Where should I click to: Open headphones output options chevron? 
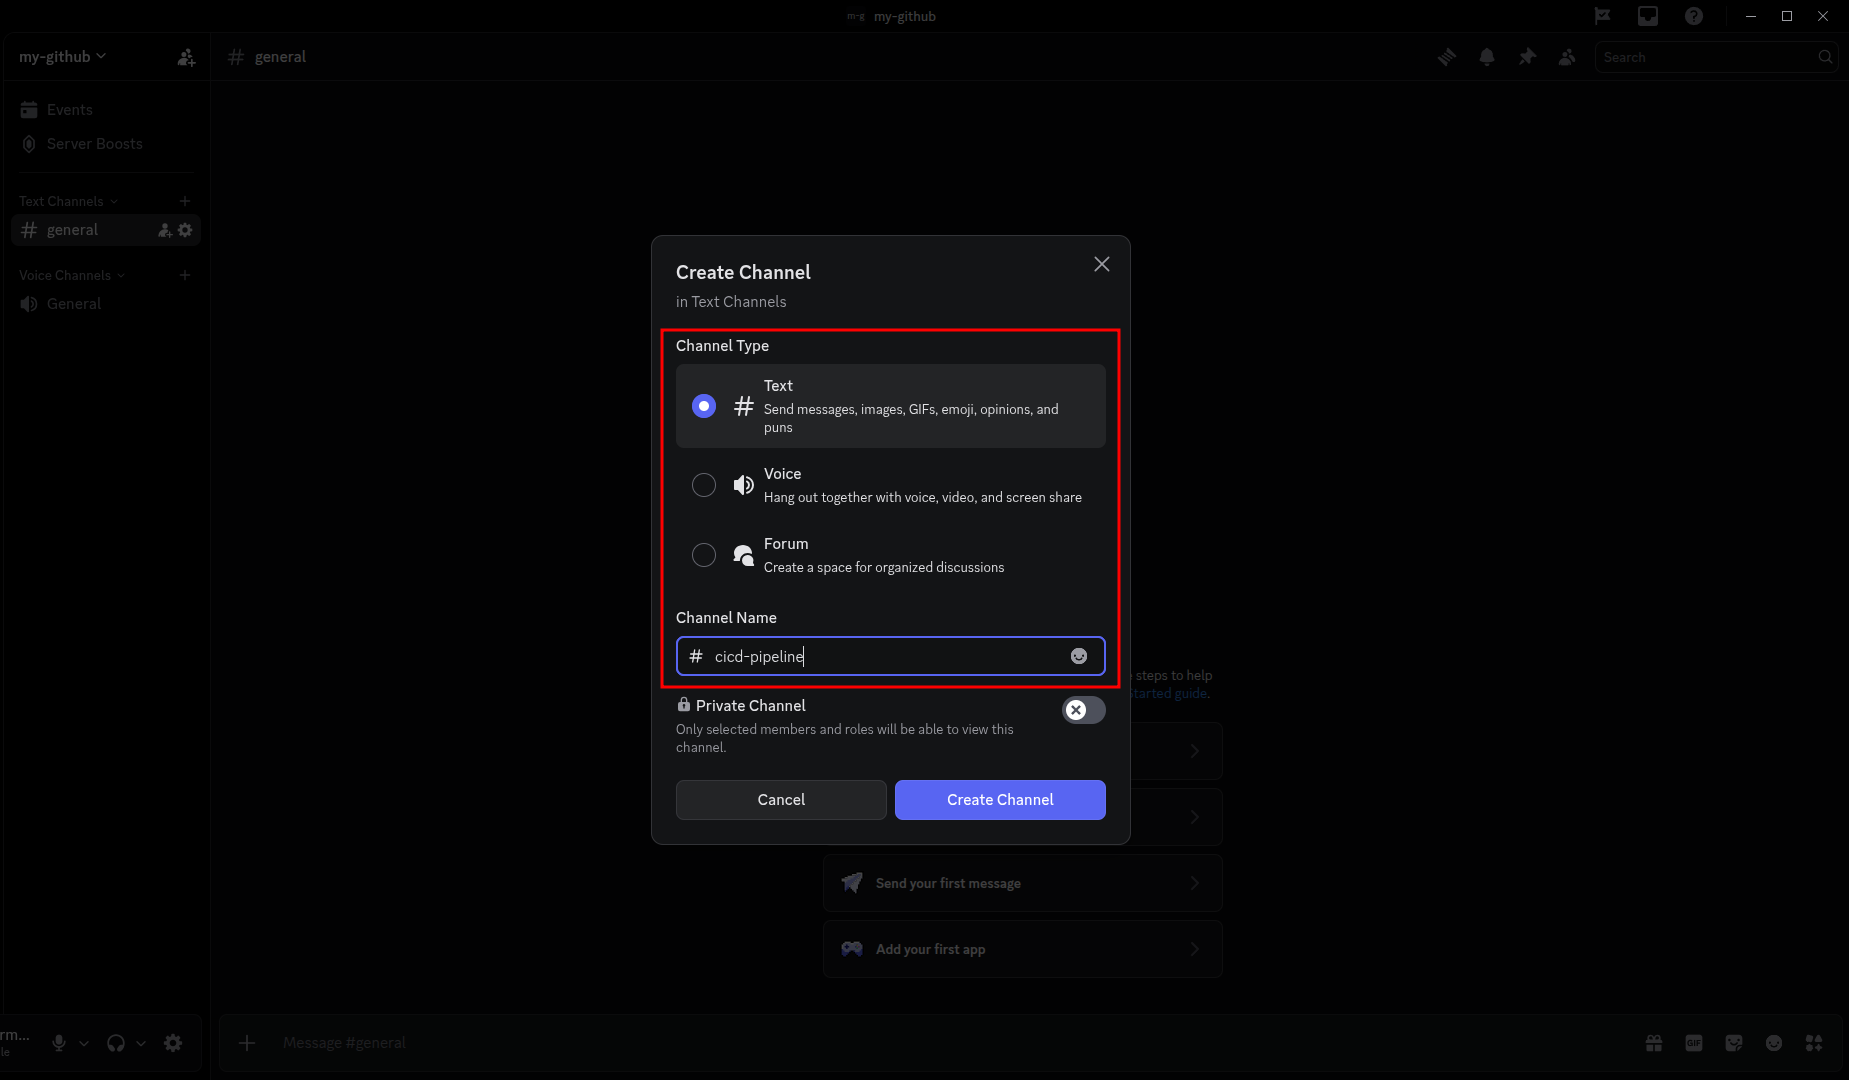141,1043
